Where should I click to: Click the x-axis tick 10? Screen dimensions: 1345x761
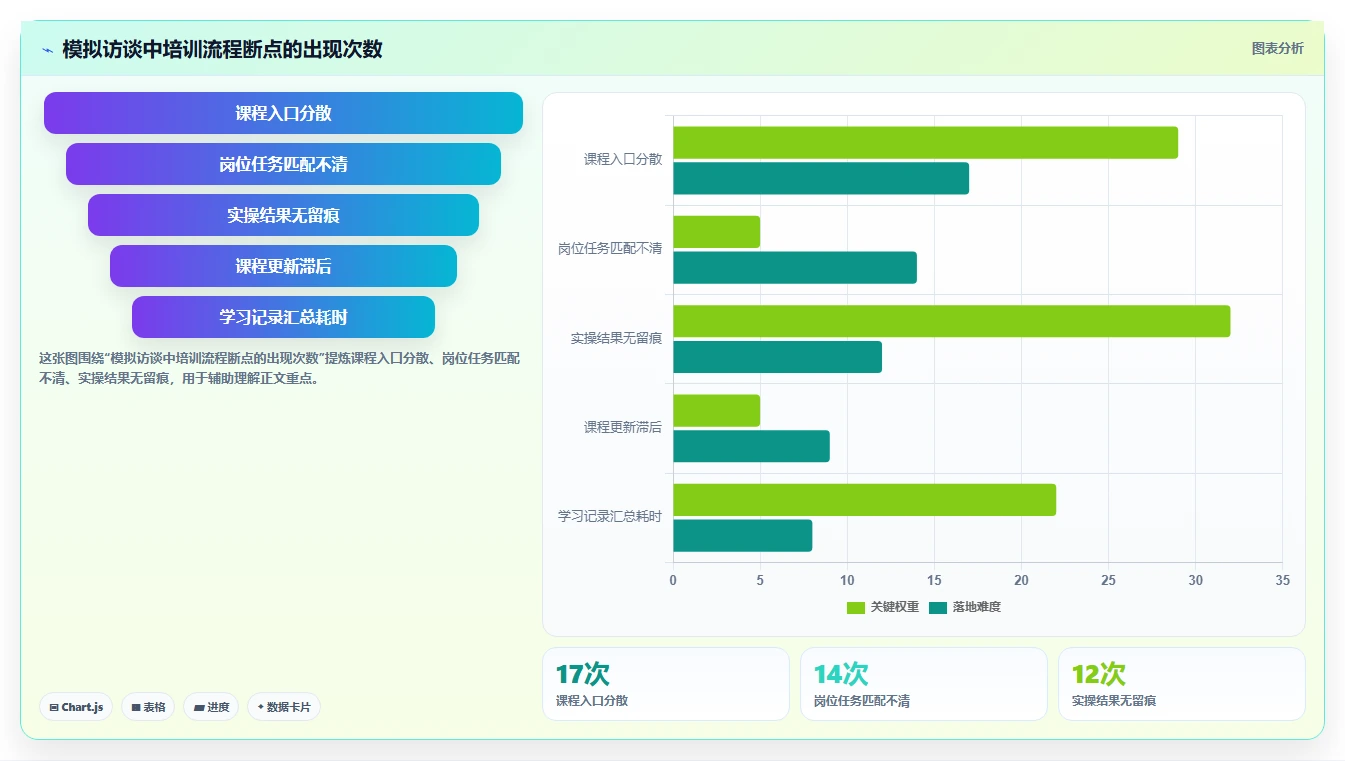click(847, 580)
